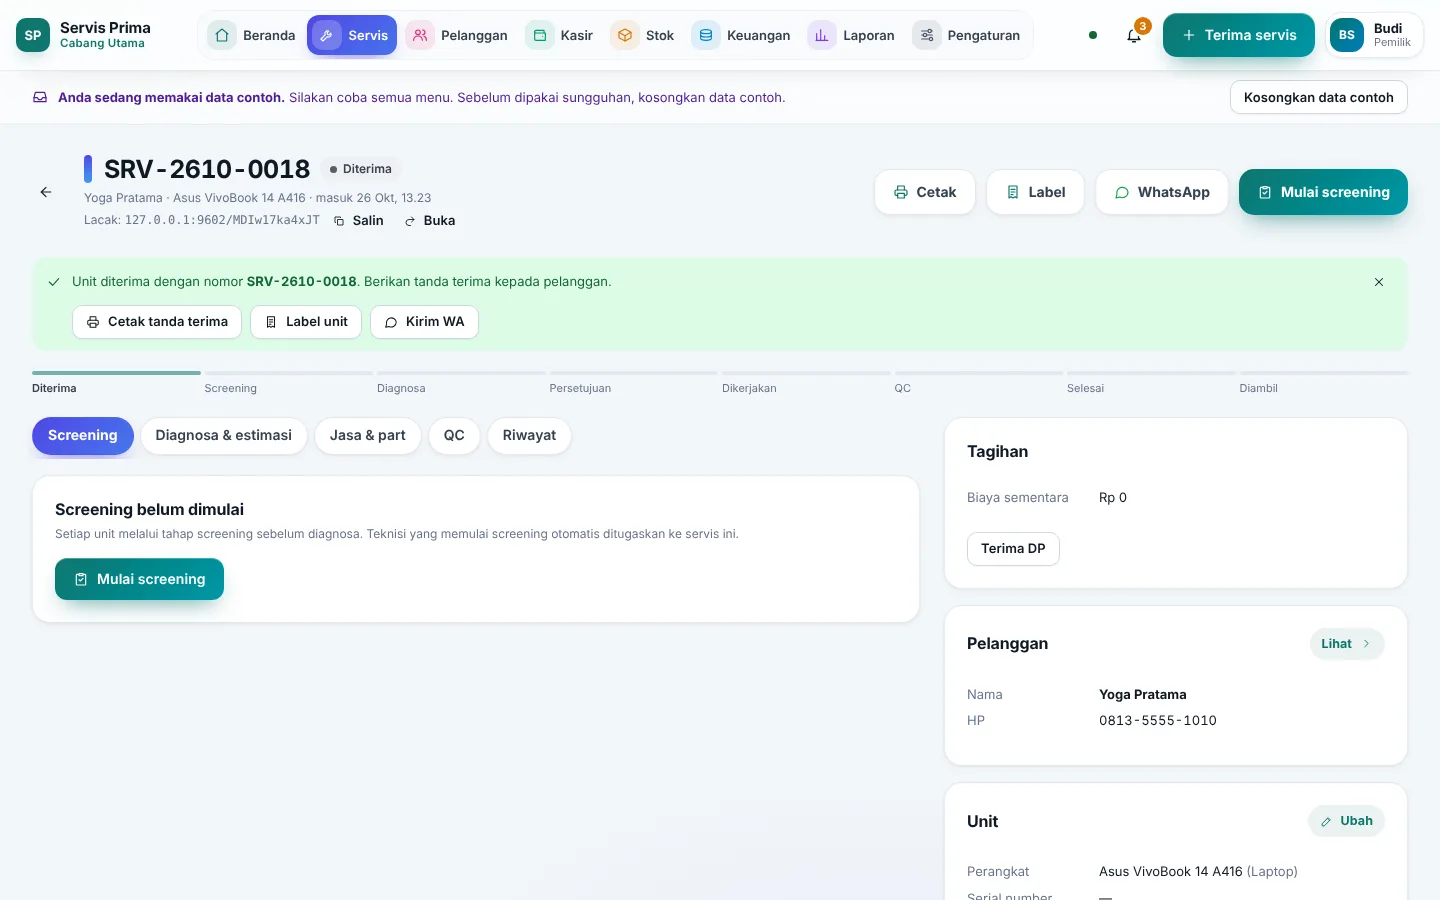Open the Kasir menu

click(560, 35)
